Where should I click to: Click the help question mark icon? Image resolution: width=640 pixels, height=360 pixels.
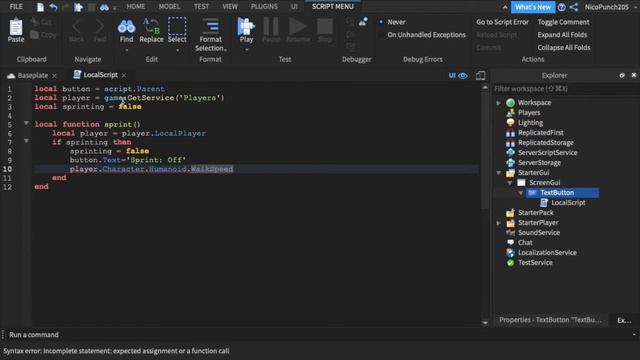pos(562,7)
